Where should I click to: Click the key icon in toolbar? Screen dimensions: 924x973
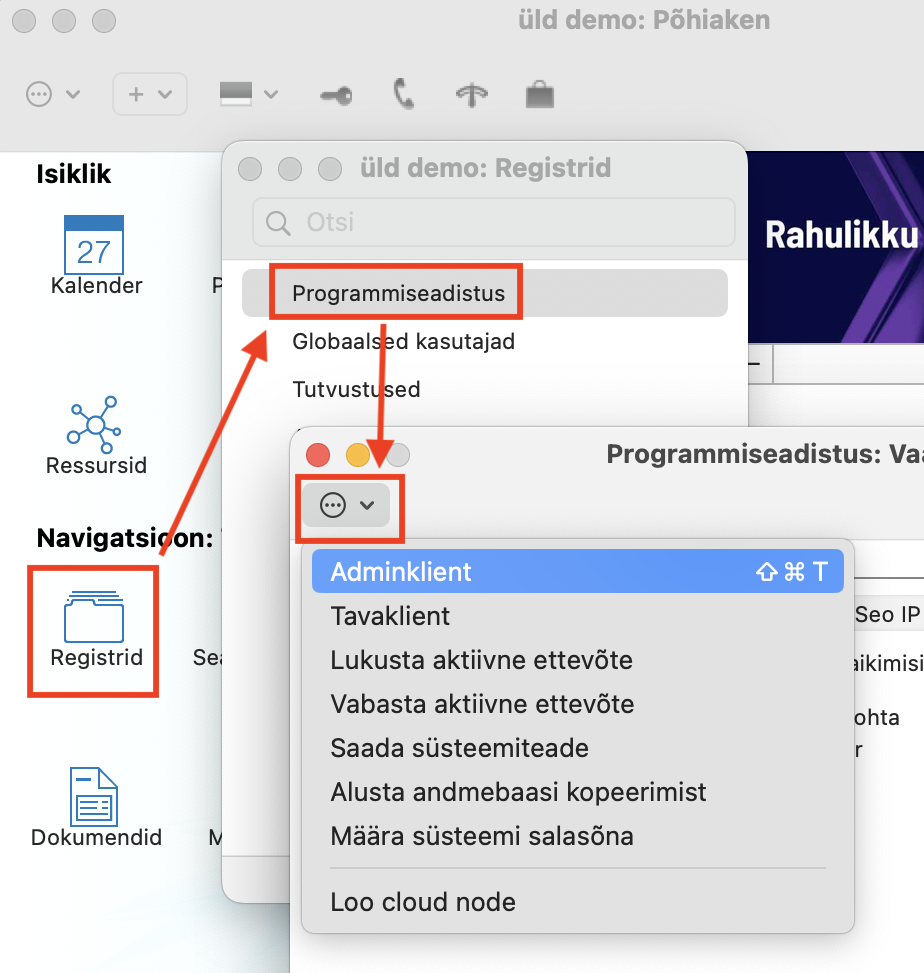coord(335,95)
